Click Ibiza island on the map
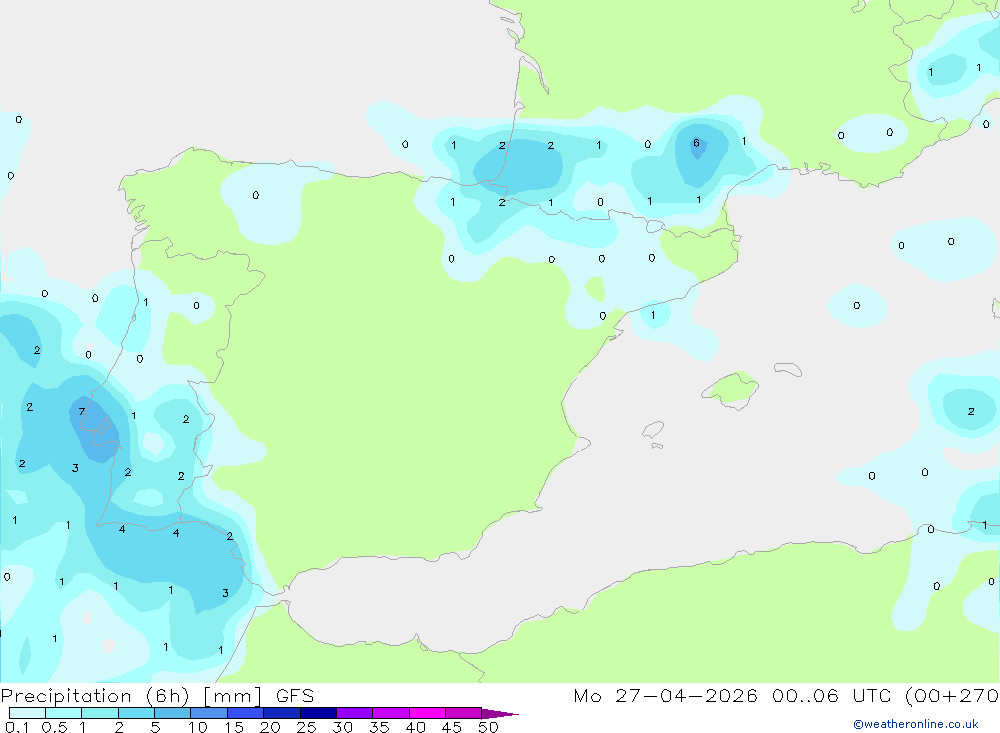The image size is (1000, 733). 653,429
